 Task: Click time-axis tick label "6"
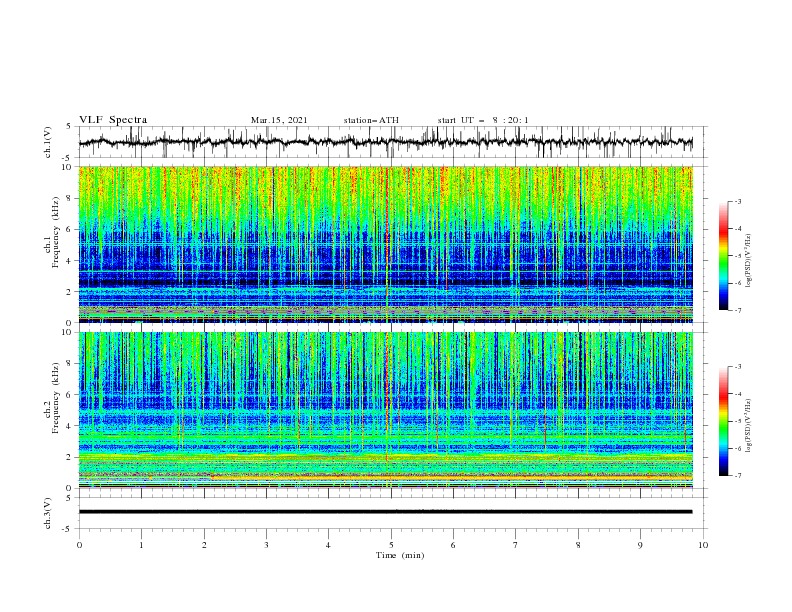pyautogui.click(x=454, y=545)
